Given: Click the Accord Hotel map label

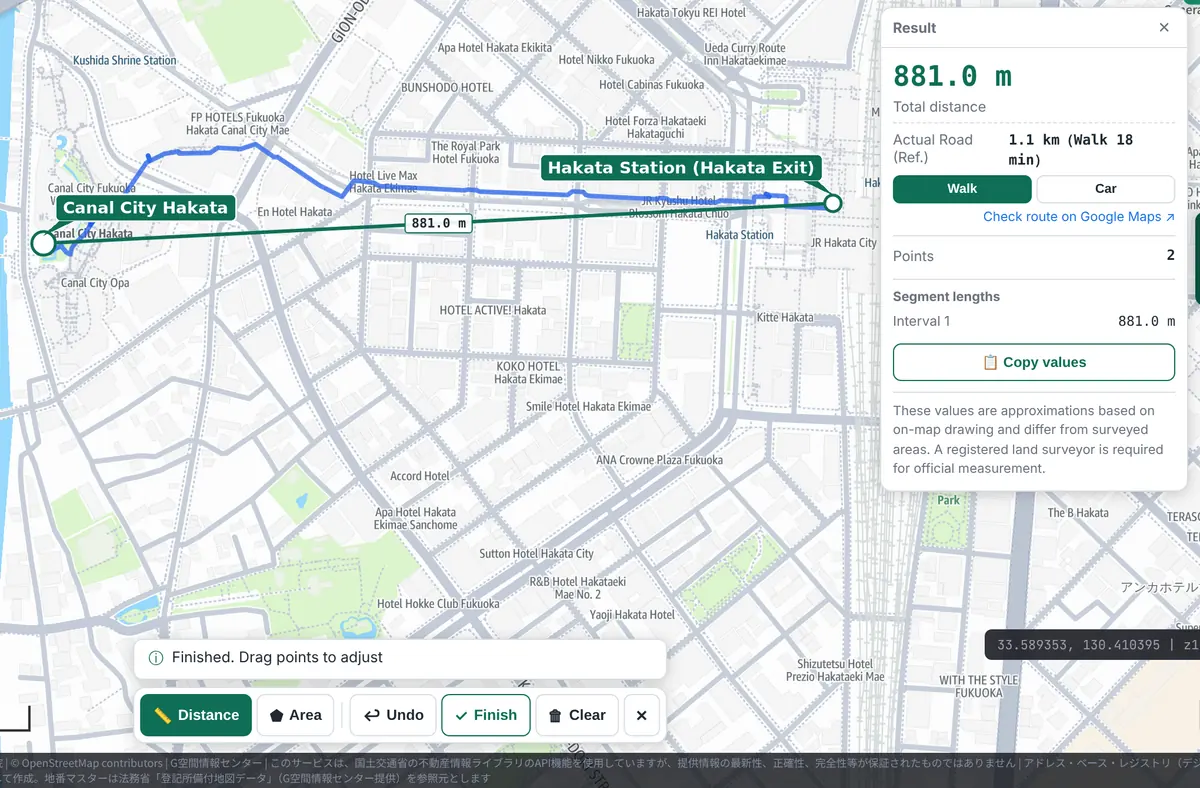Looking at the screenshot, I should (x=420, y=476).
